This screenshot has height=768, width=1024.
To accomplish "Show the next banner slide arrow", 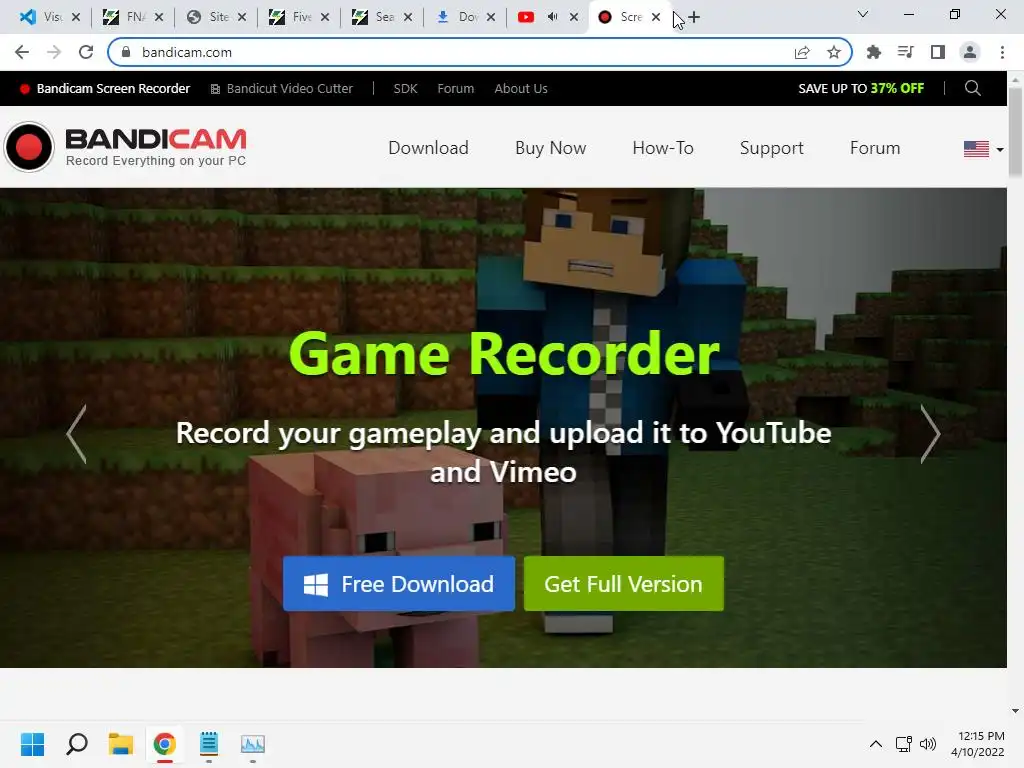I will point(931,434).
